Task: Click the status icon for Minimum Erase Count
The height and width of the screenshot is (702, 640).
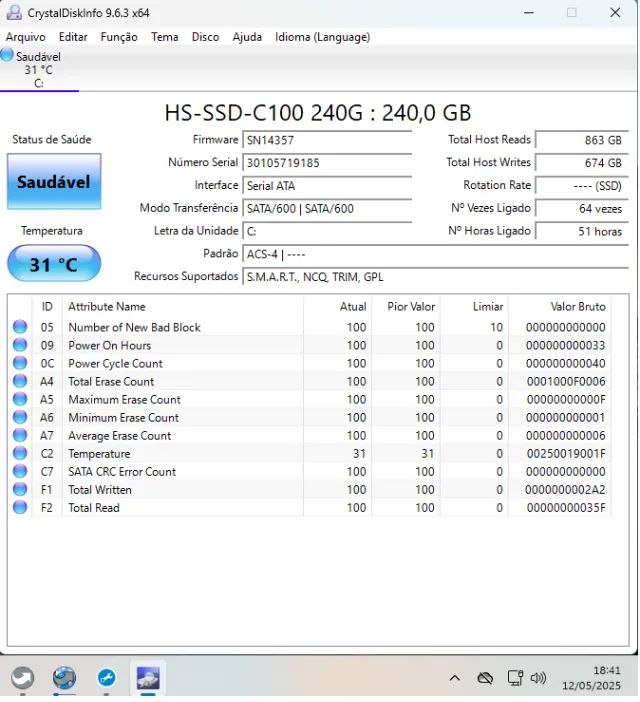Action: 20,417
